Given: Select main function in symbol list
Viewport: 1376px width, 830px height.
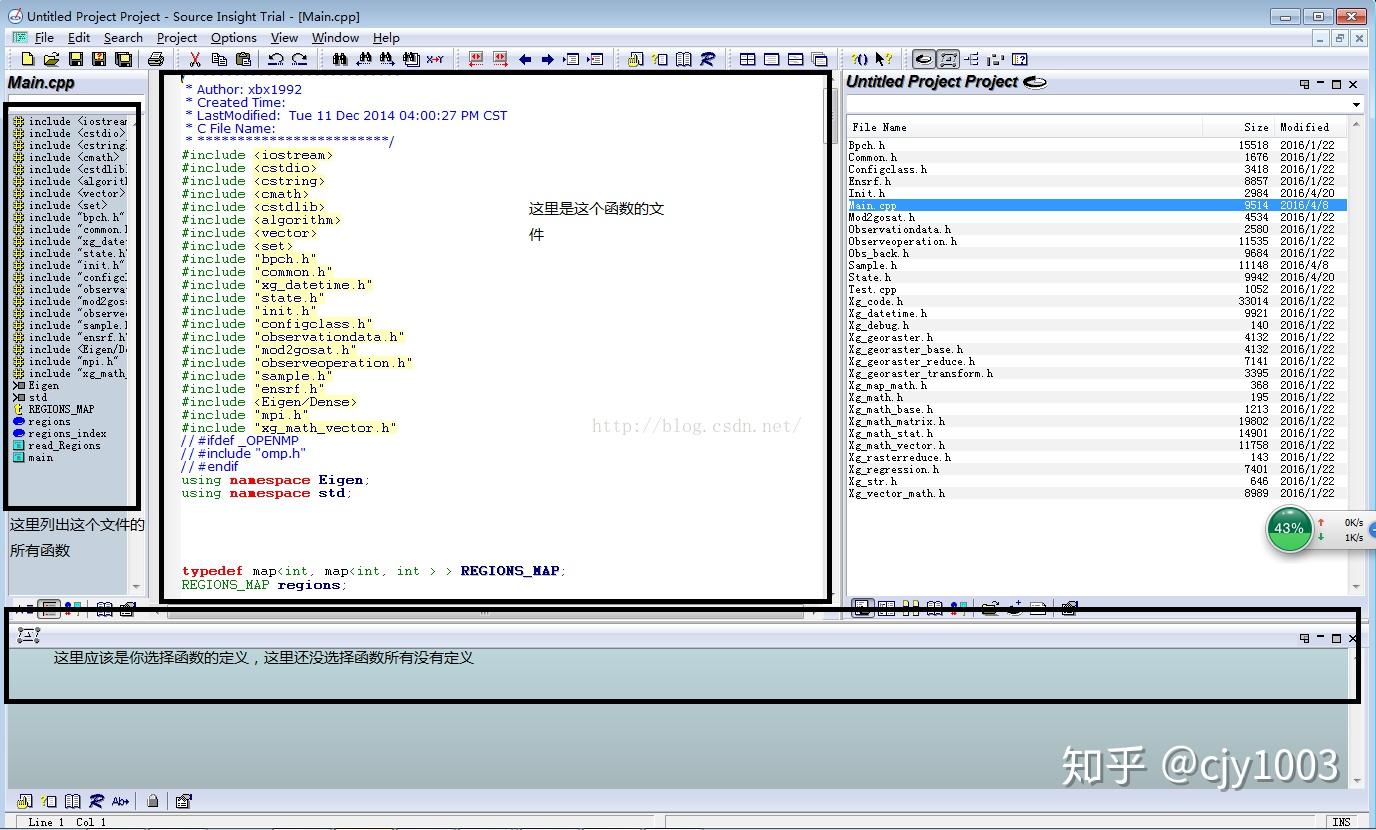Looking at the screenshot, I should [40, 457].
